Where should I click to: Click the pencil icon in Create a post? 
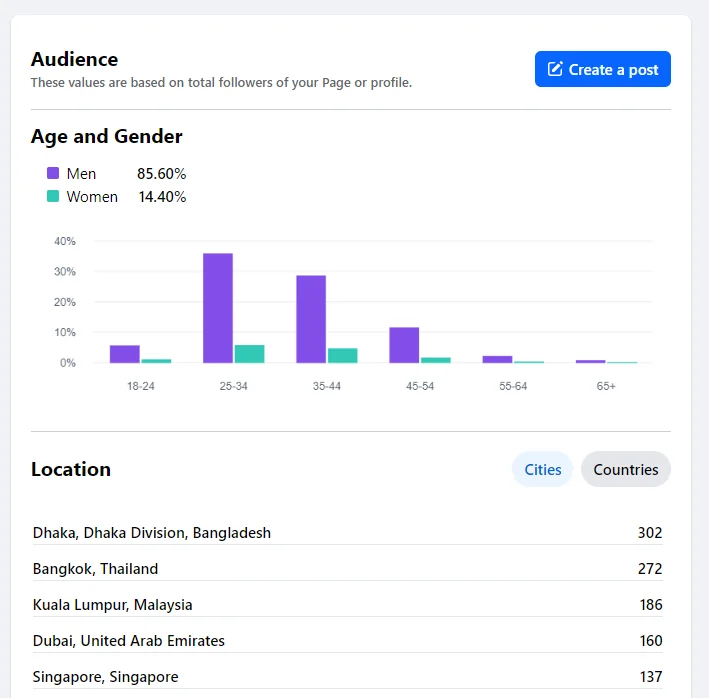click(555, 69)
